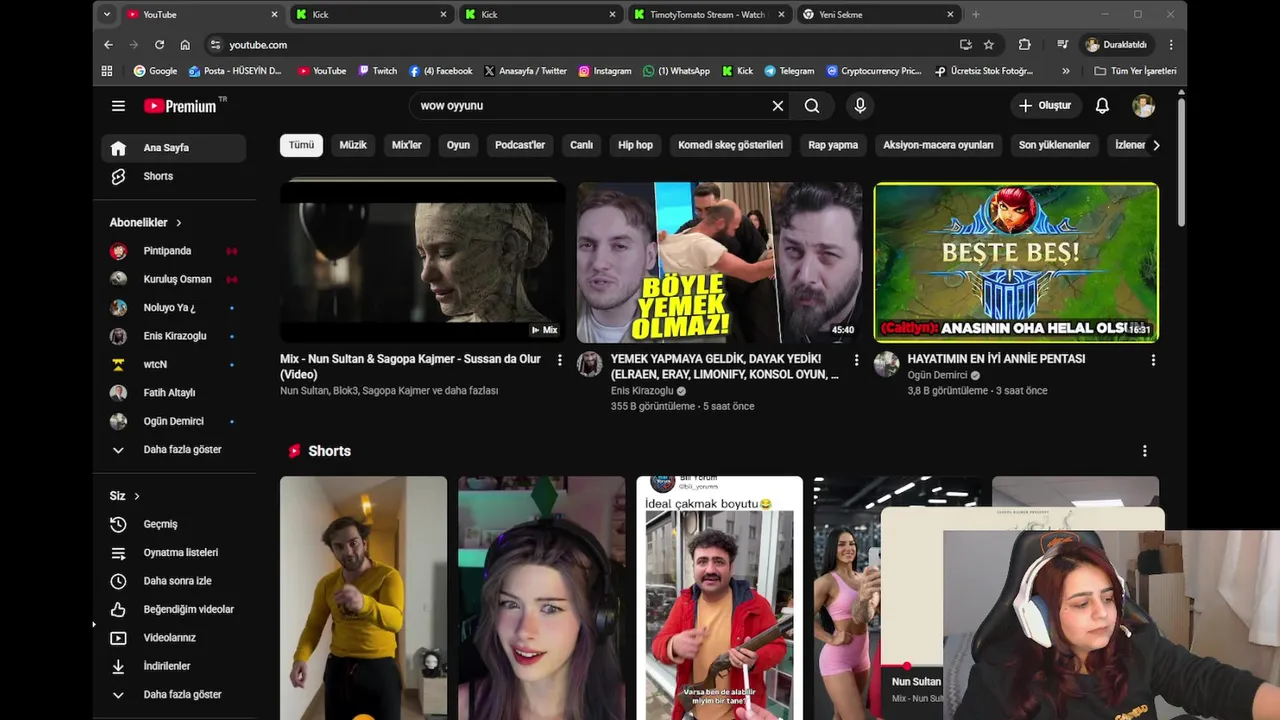
Task: Select Aksiyon-macera oyunları chip
Action: [938, 145]
